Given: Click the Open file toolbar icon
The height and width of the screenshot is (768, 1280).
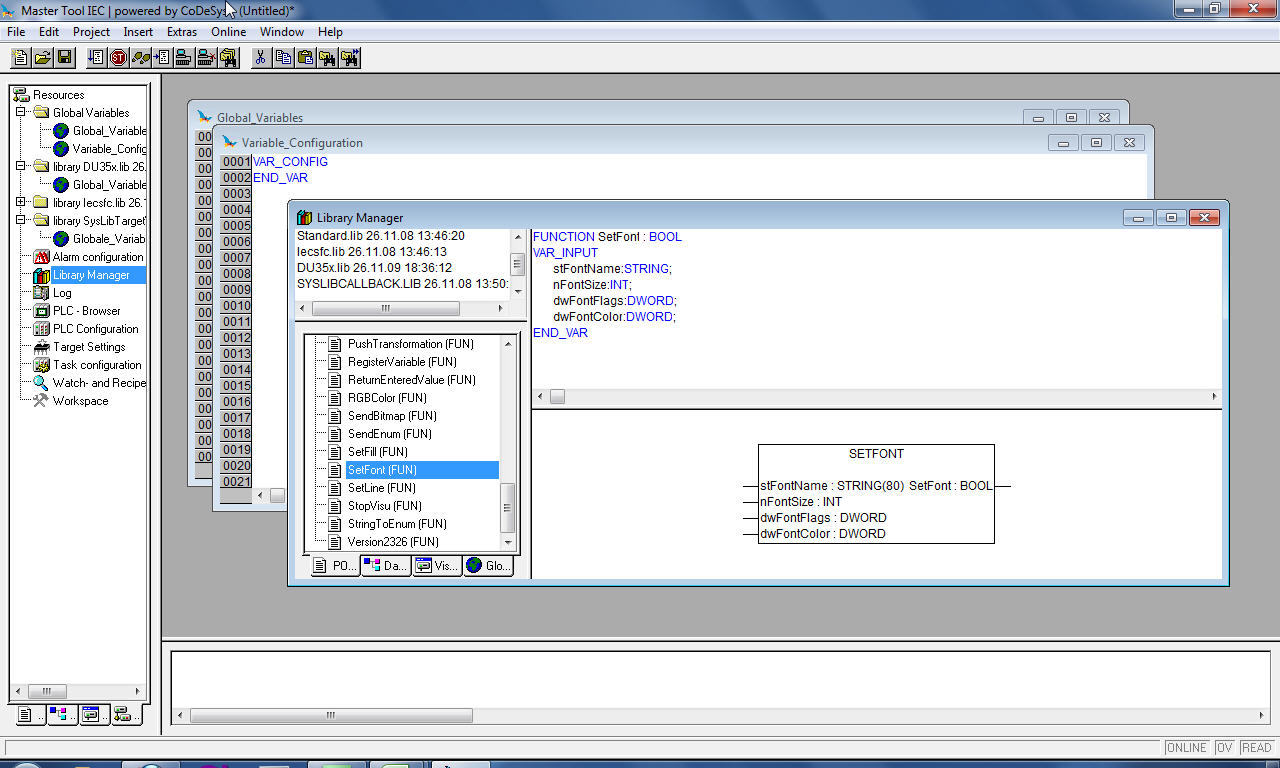Looking at the screenshot, I should click(42, 58).
